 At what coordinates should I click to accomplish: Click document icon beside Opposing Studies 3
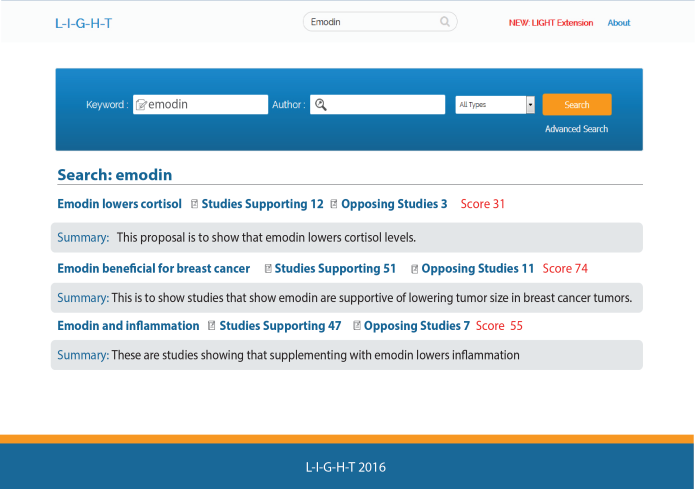click(334, 203)
